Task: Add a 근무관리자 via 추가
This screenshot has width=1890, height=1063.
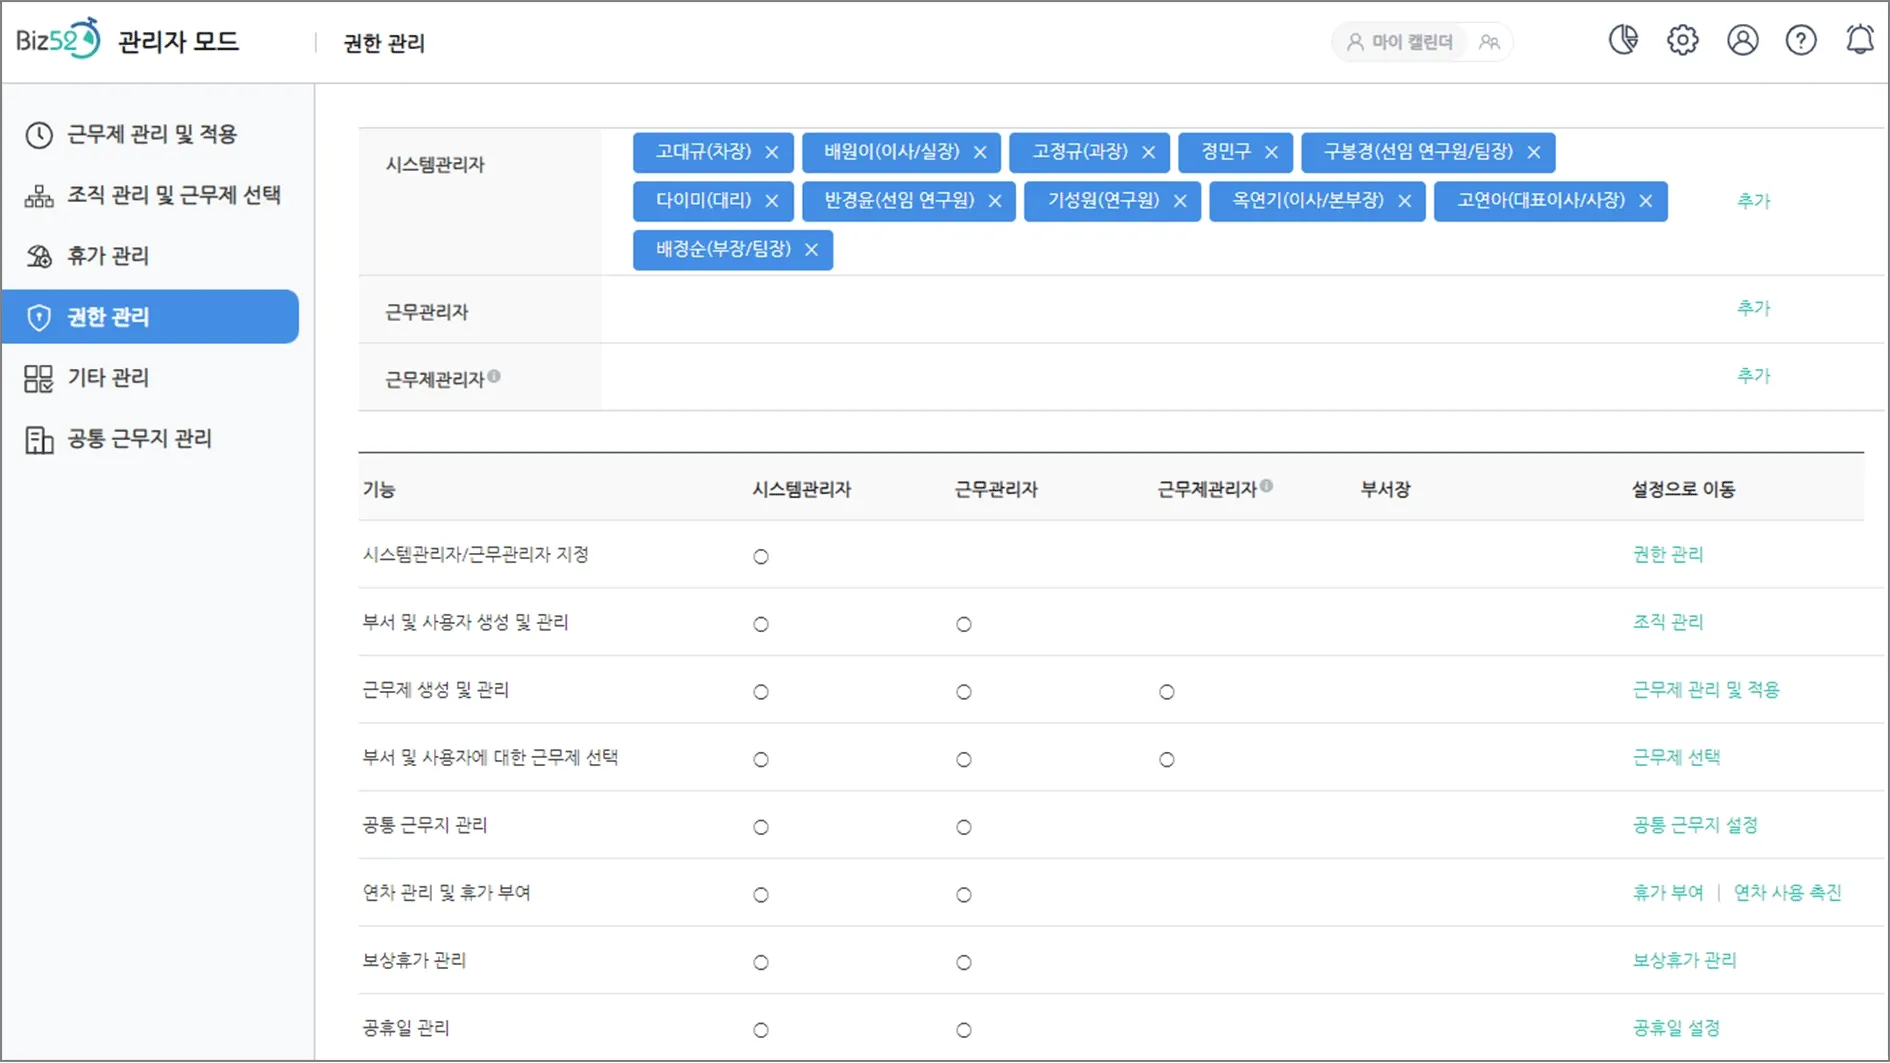Action: click(x=1754, y=308)
